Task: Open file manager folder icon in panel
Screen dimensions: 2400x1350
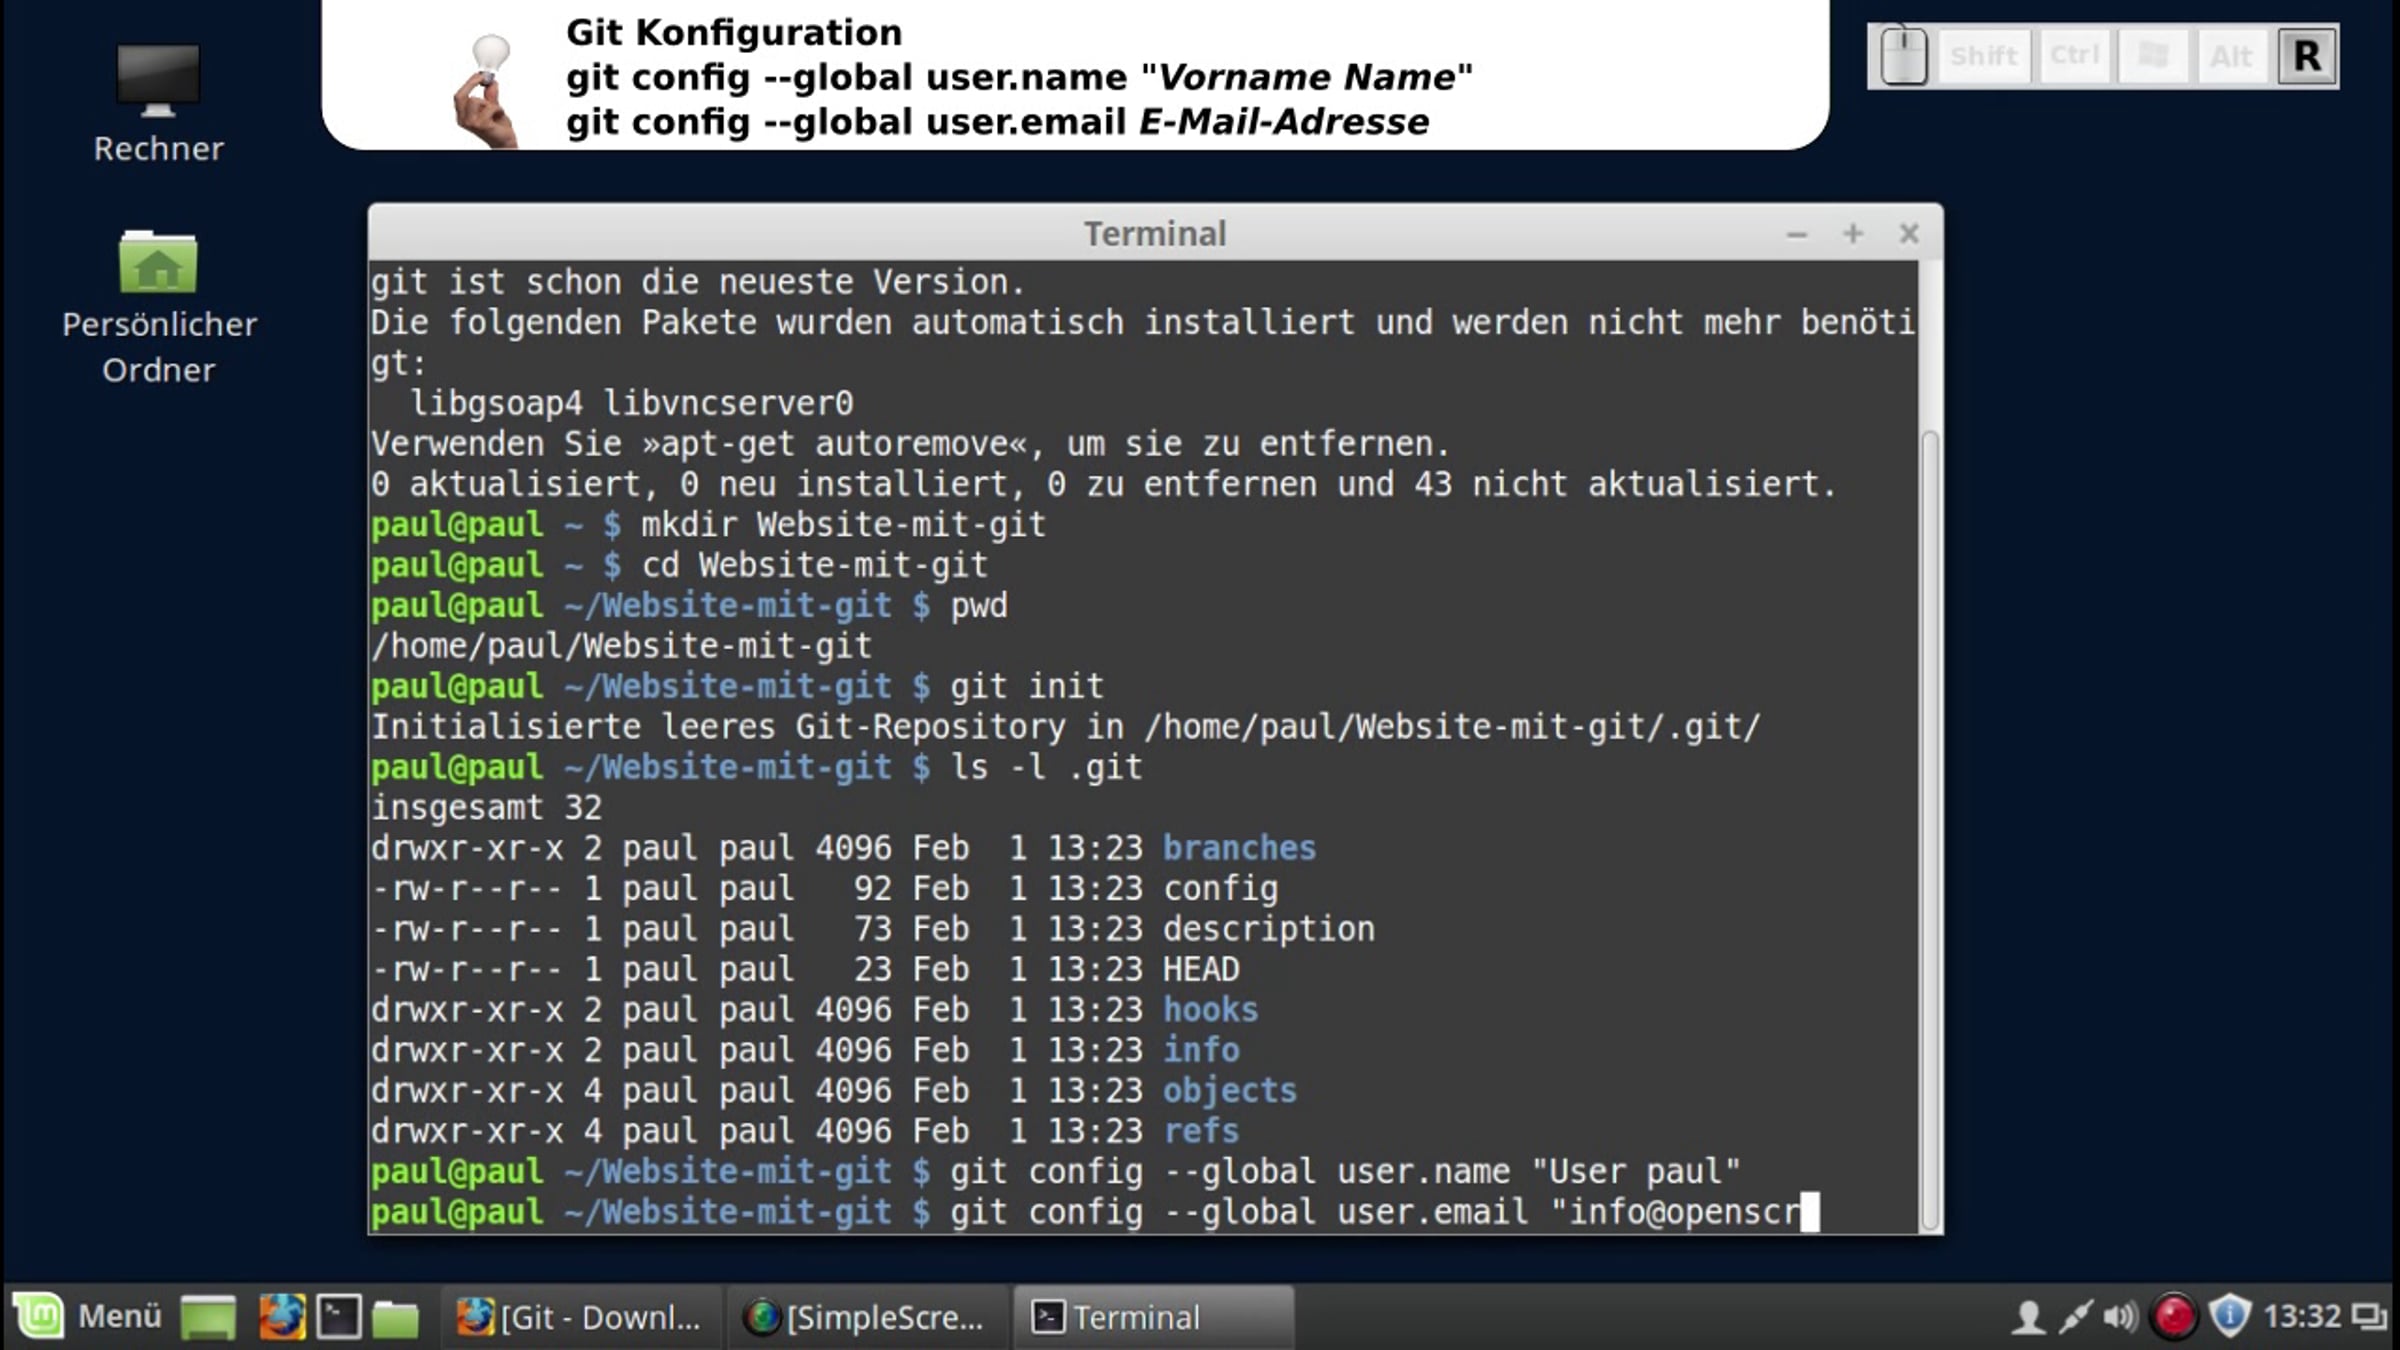Action: point(395,1318)
